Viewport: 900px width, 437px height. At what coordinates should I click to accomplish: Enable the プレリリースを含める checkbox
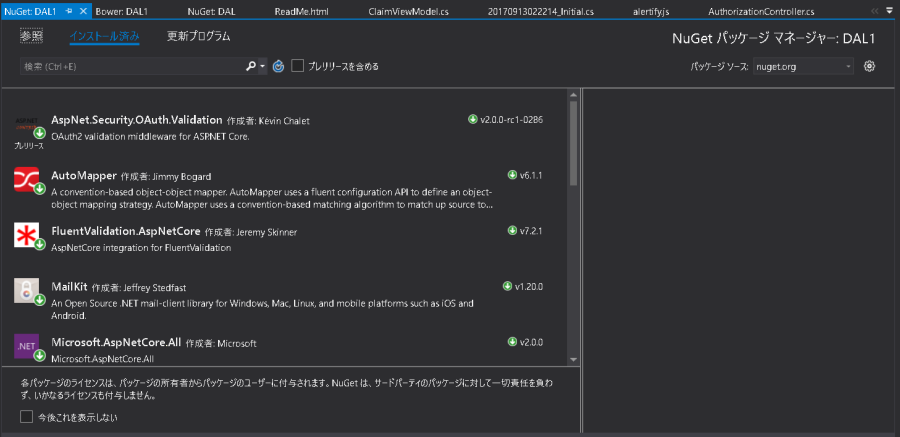click(297, 66)
